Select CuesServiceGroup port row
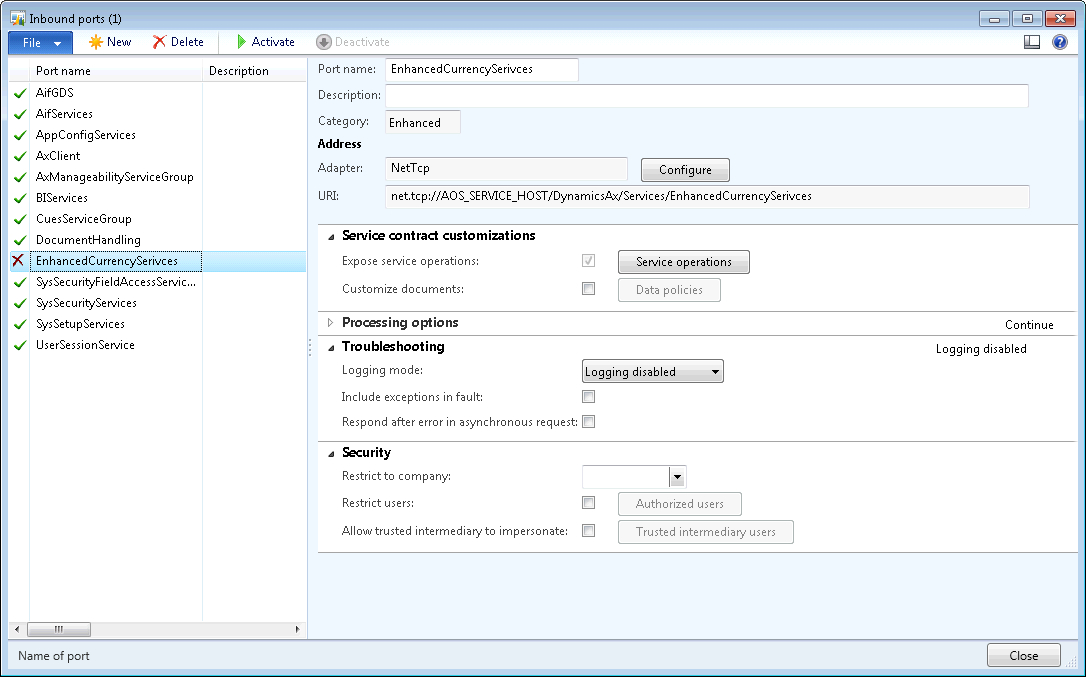The image size is (1086, 677). [x=158, y=219]
